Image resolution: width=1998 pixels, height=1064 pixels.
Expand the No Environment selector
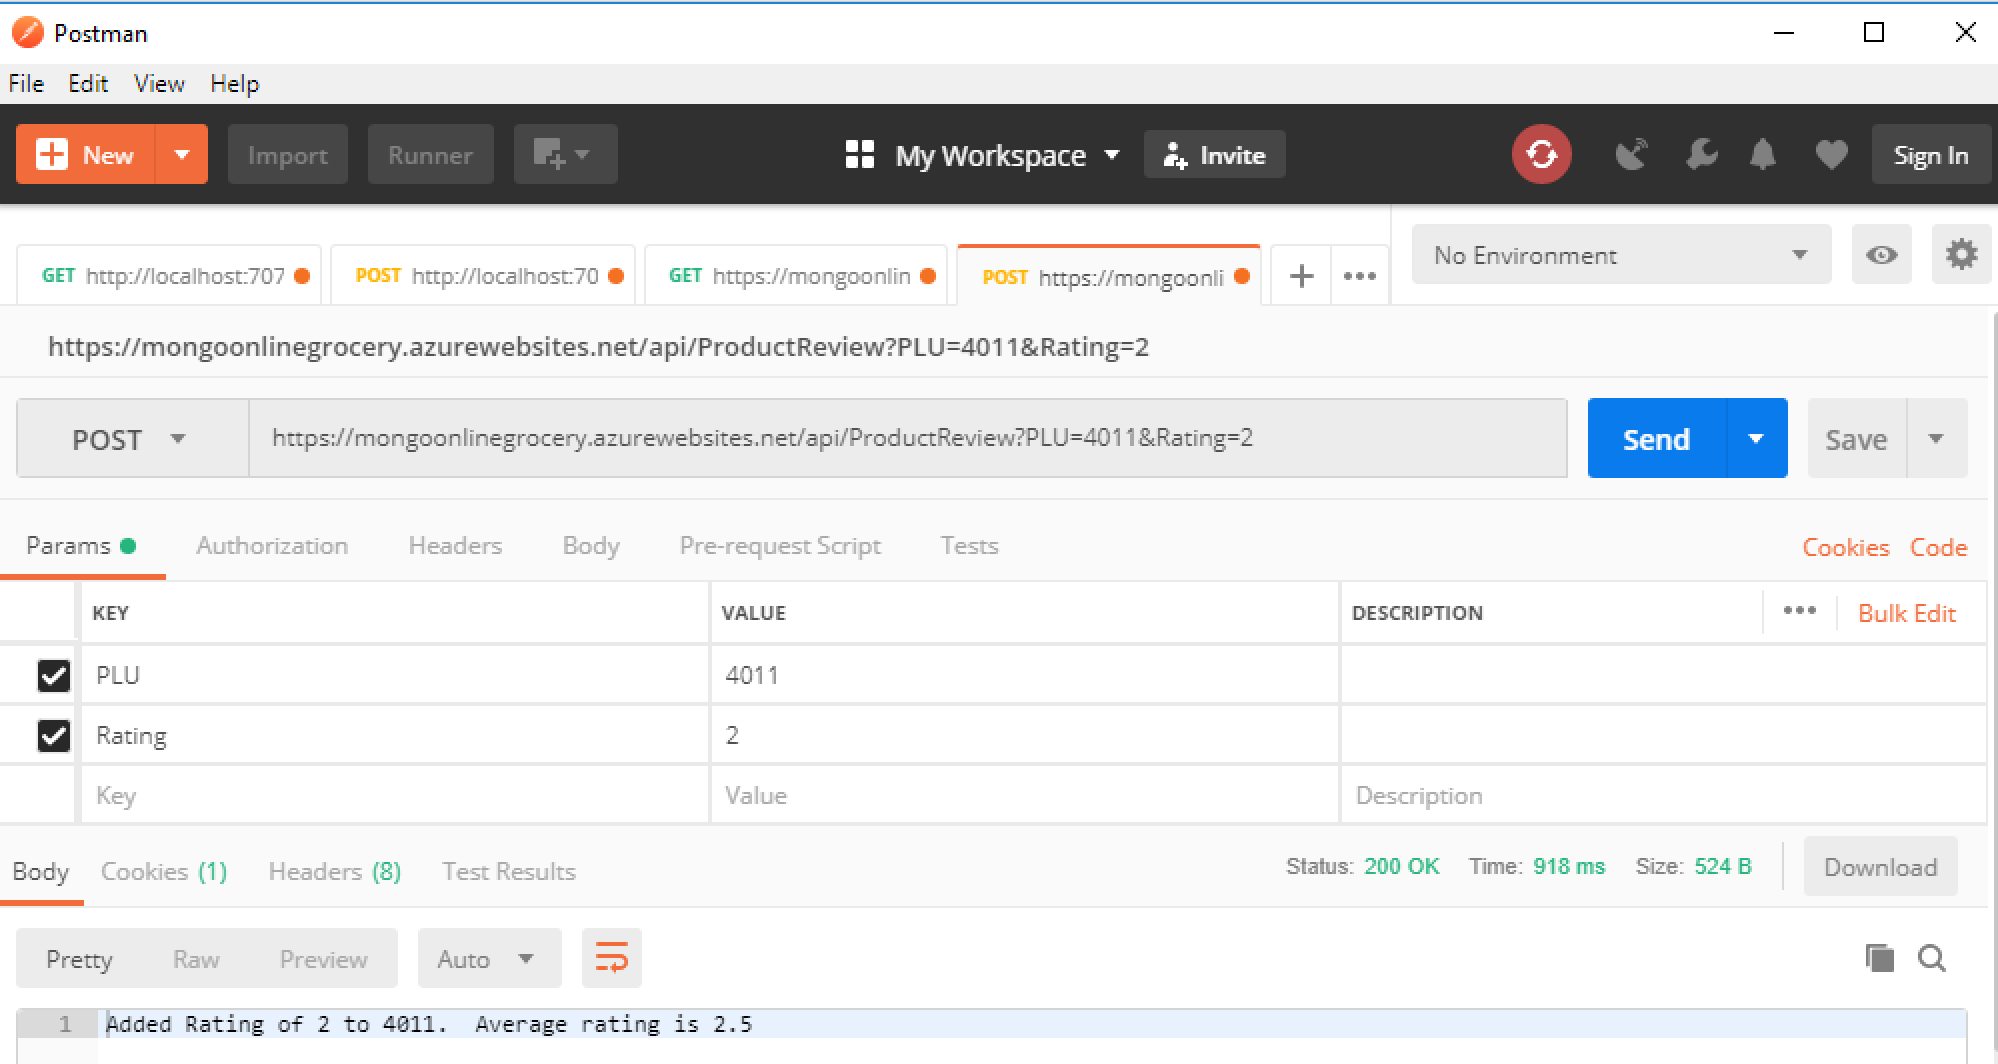[1620, 255]
